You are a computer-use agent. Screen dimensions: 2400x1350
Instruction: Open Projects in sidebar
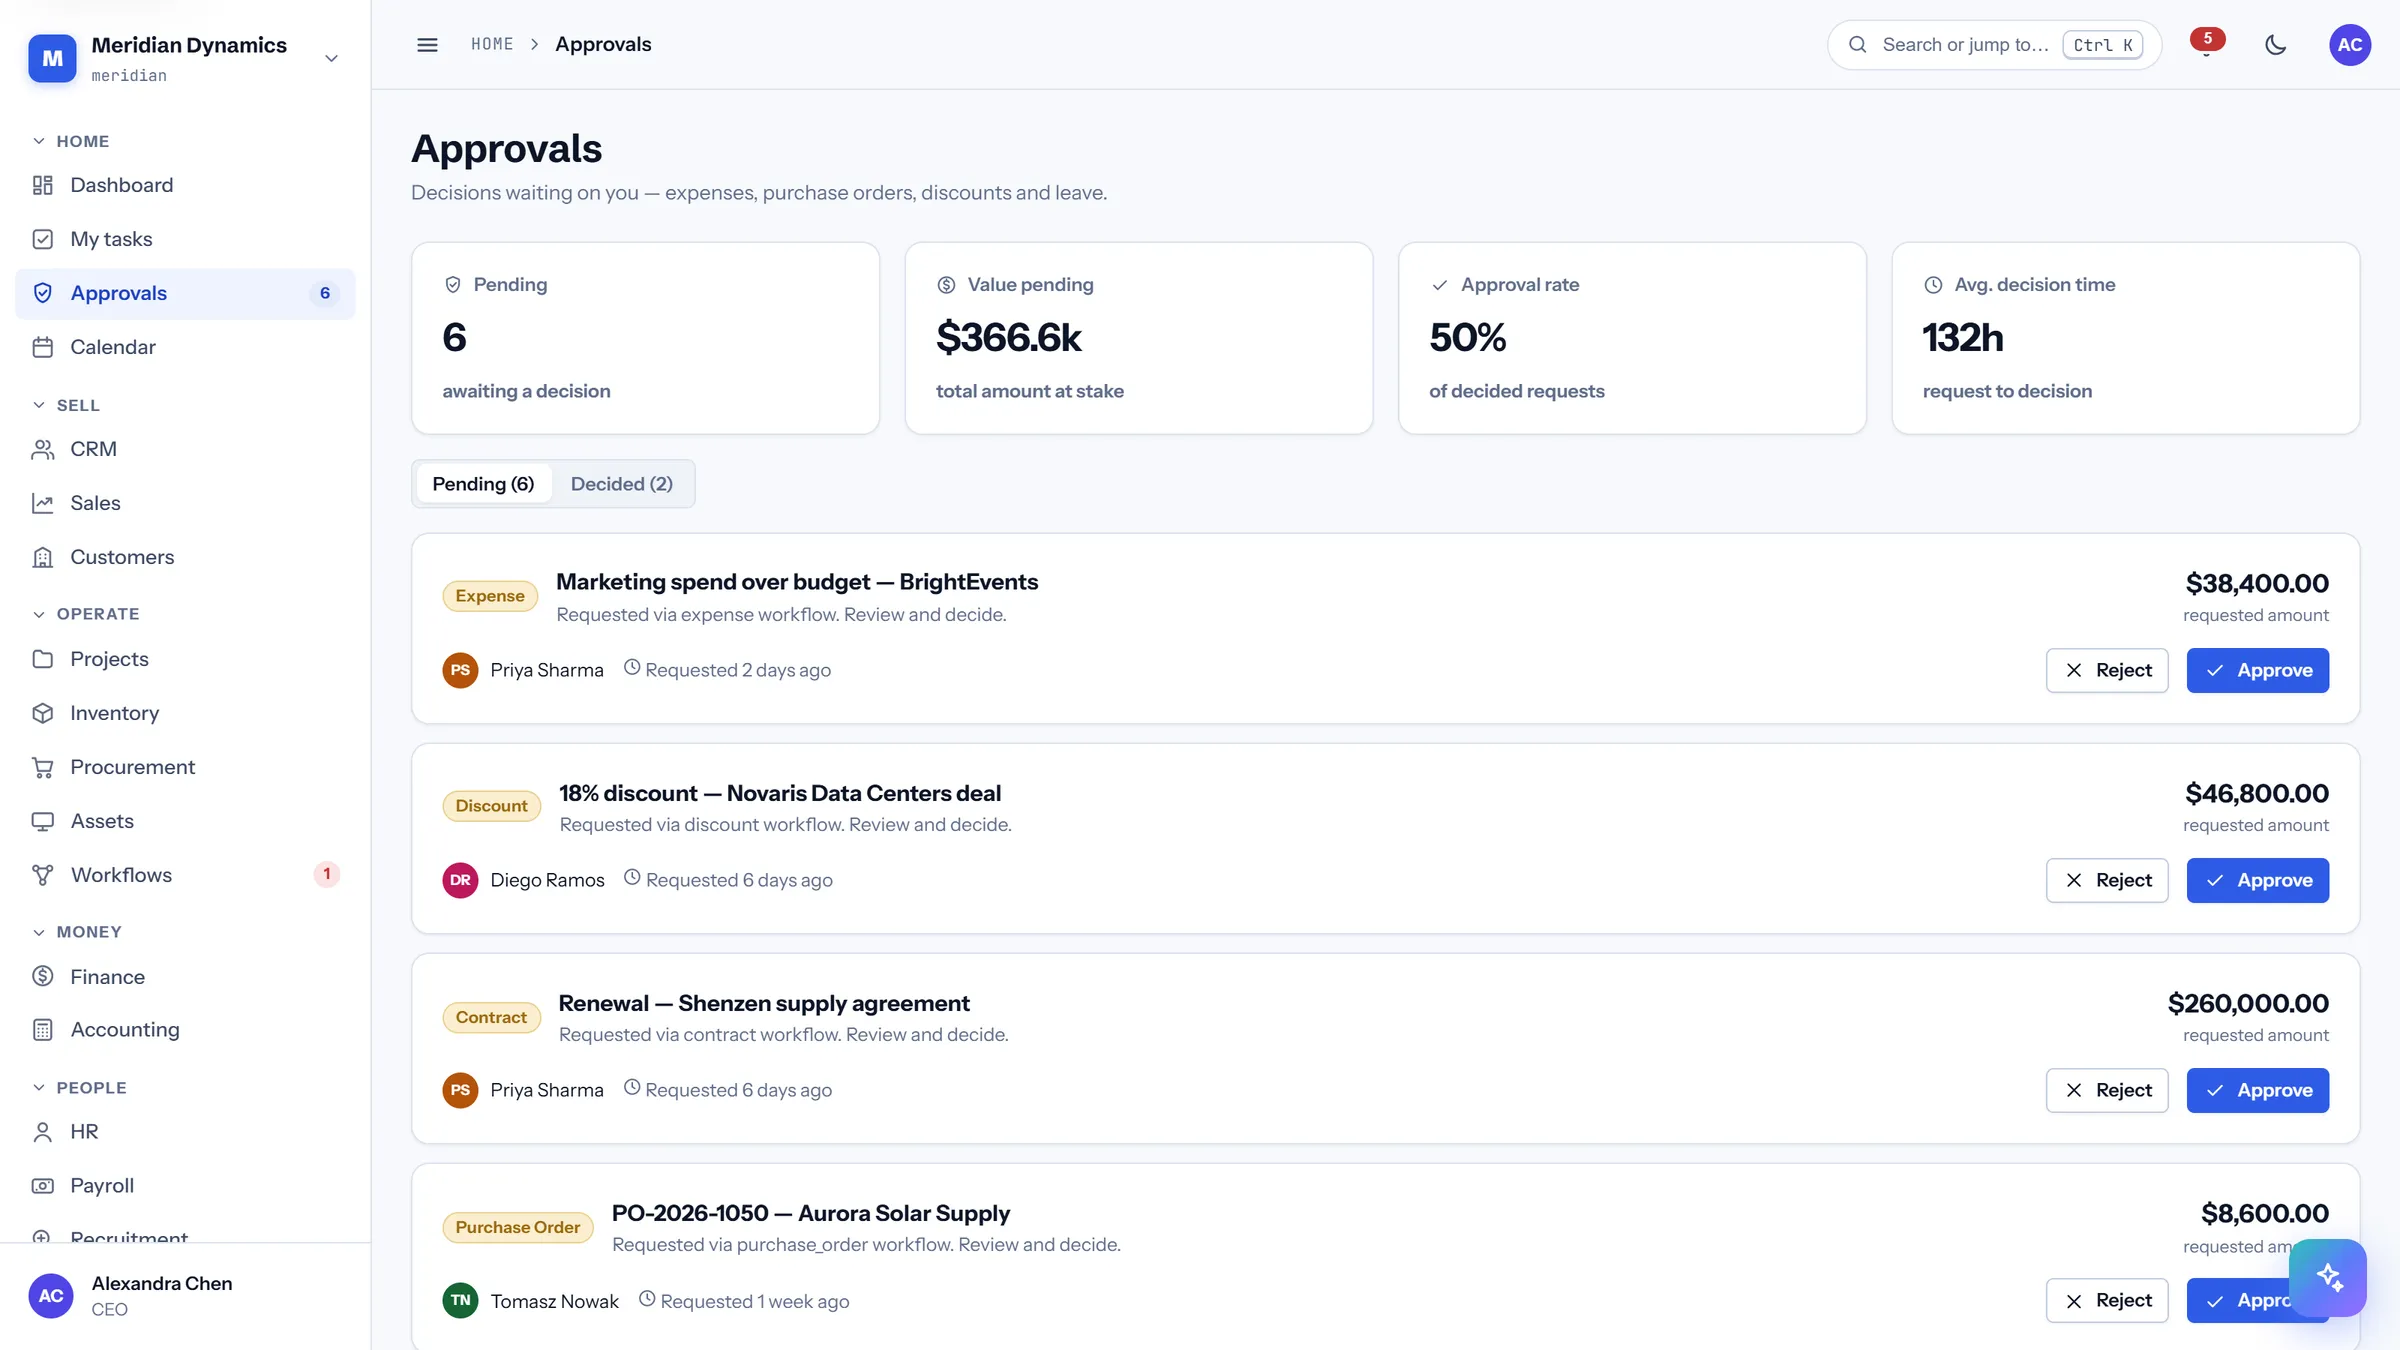click(185, 659)
